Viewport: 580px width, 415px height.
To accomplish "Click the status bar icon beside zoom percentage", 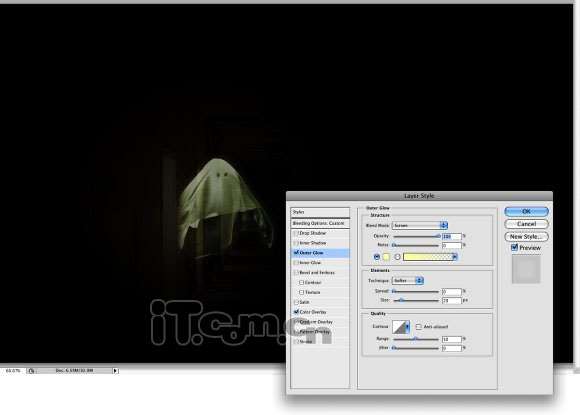I will tap(31, 371).
